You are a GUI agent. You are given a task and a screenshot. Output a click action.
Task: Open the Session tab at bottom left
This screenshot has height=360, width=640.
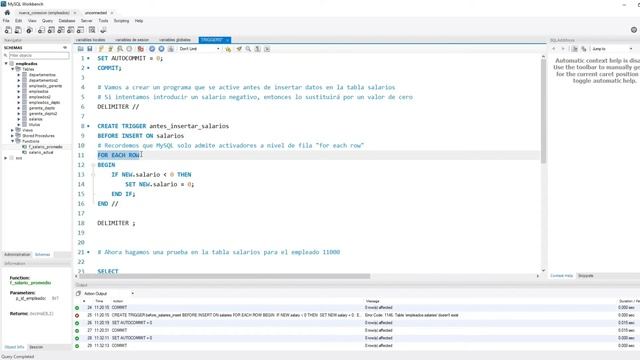click(x=36, y=347)
